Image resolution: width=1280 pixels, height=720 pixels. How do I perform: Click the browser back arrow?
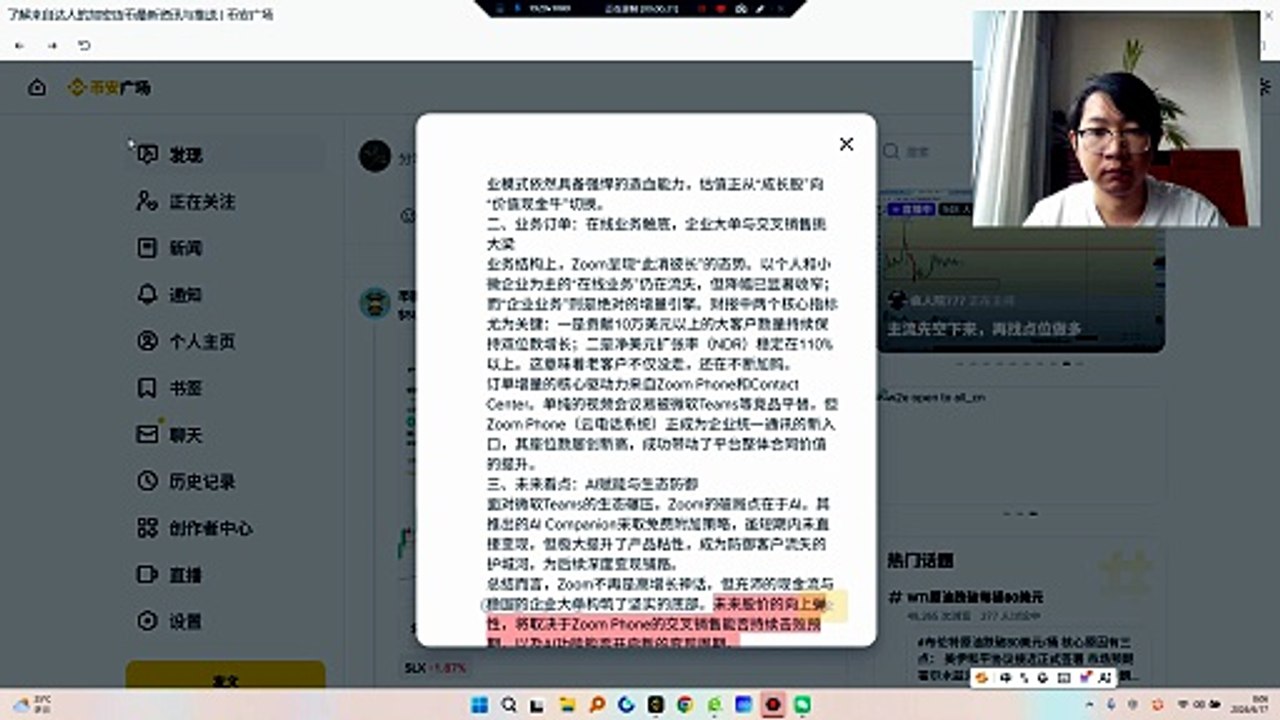(19, 46)
